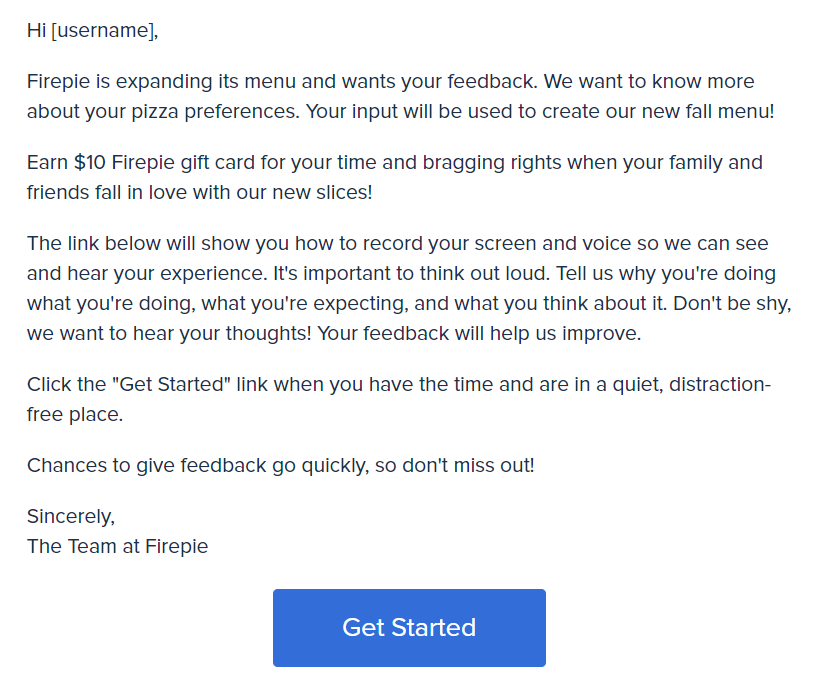The image size is (826, 679).
Task: Click the '$10 Firepie gift card' text
Action: pos(167,162)
